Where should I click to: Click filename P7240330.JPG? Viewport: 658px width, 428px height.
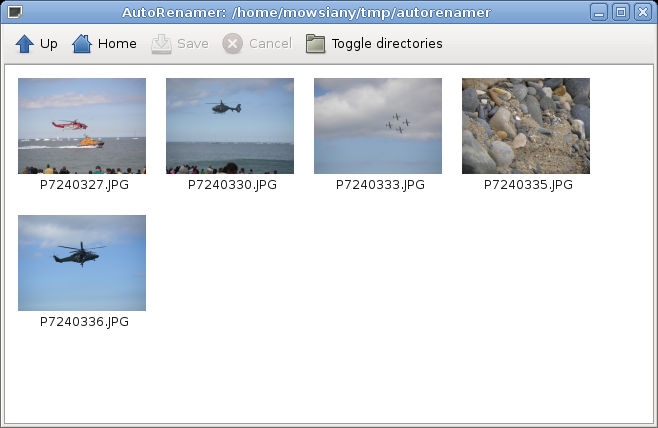click(x=232, y=185)
